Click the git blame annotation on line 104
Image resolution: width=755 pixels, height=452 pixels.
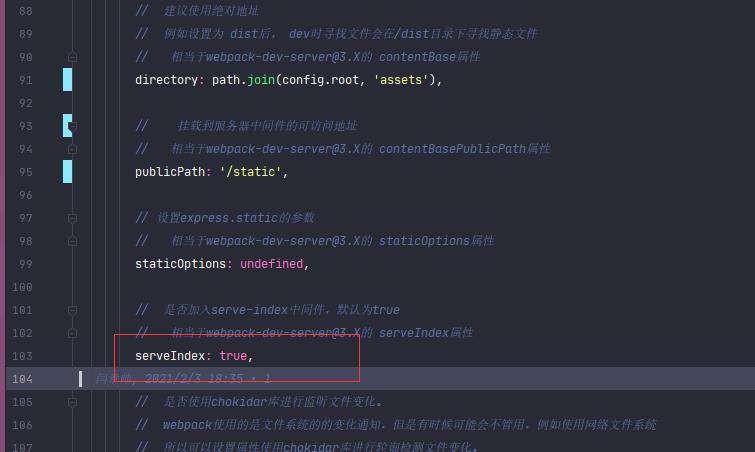pos(183,378)
